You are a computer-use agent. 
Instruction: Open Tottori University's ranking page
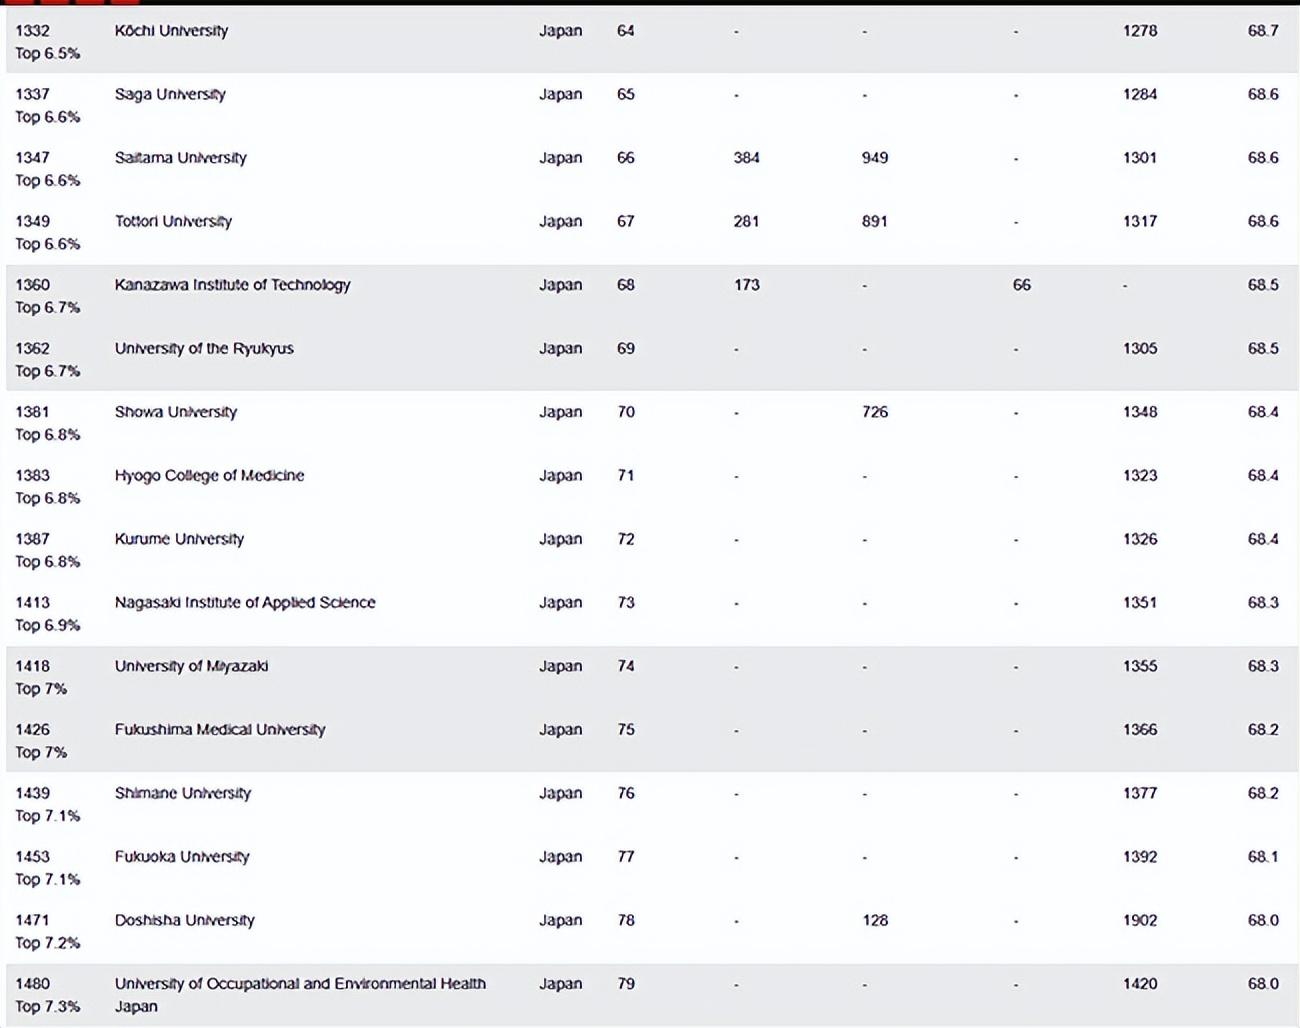(173, 222)
